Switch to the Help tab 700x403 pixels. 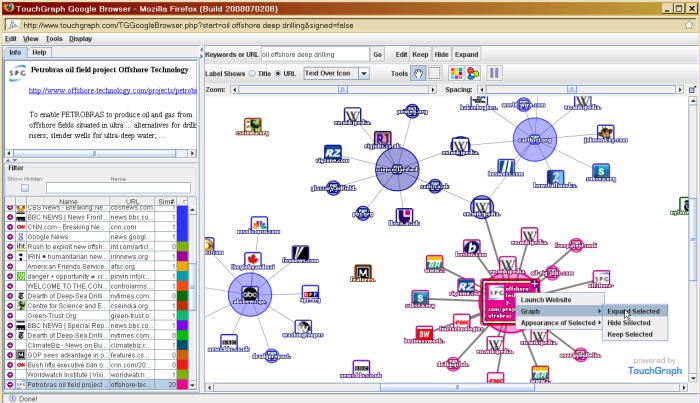(x=39, y=52)
